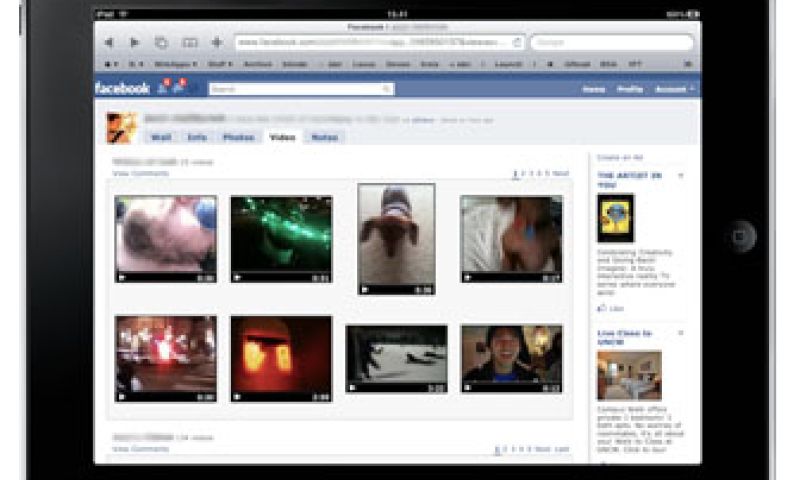
Task: Click the Create an Ad link
Action: (x=620, y=158)
